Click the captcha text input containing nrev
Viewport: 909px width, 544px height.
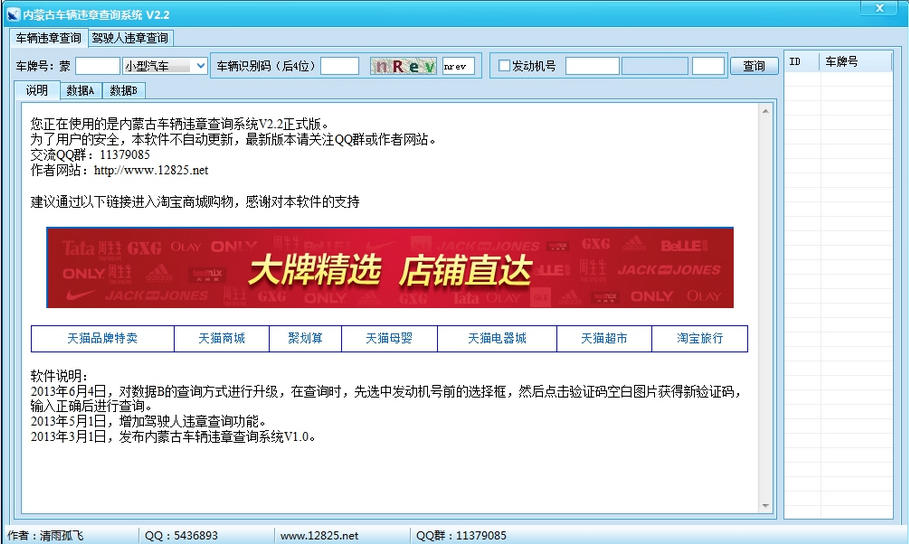[458, 66]
